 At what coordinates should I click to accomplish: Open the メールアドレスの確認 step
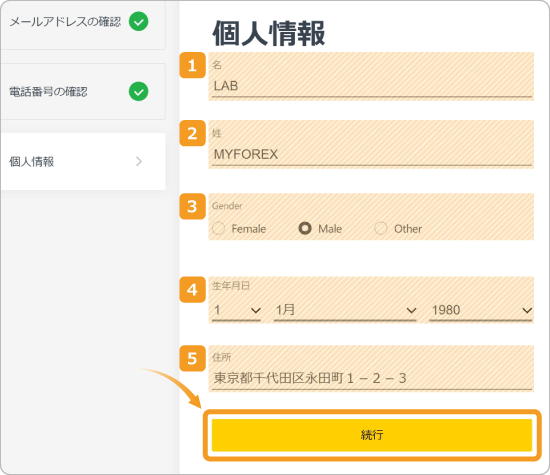[x=83, y=25]
